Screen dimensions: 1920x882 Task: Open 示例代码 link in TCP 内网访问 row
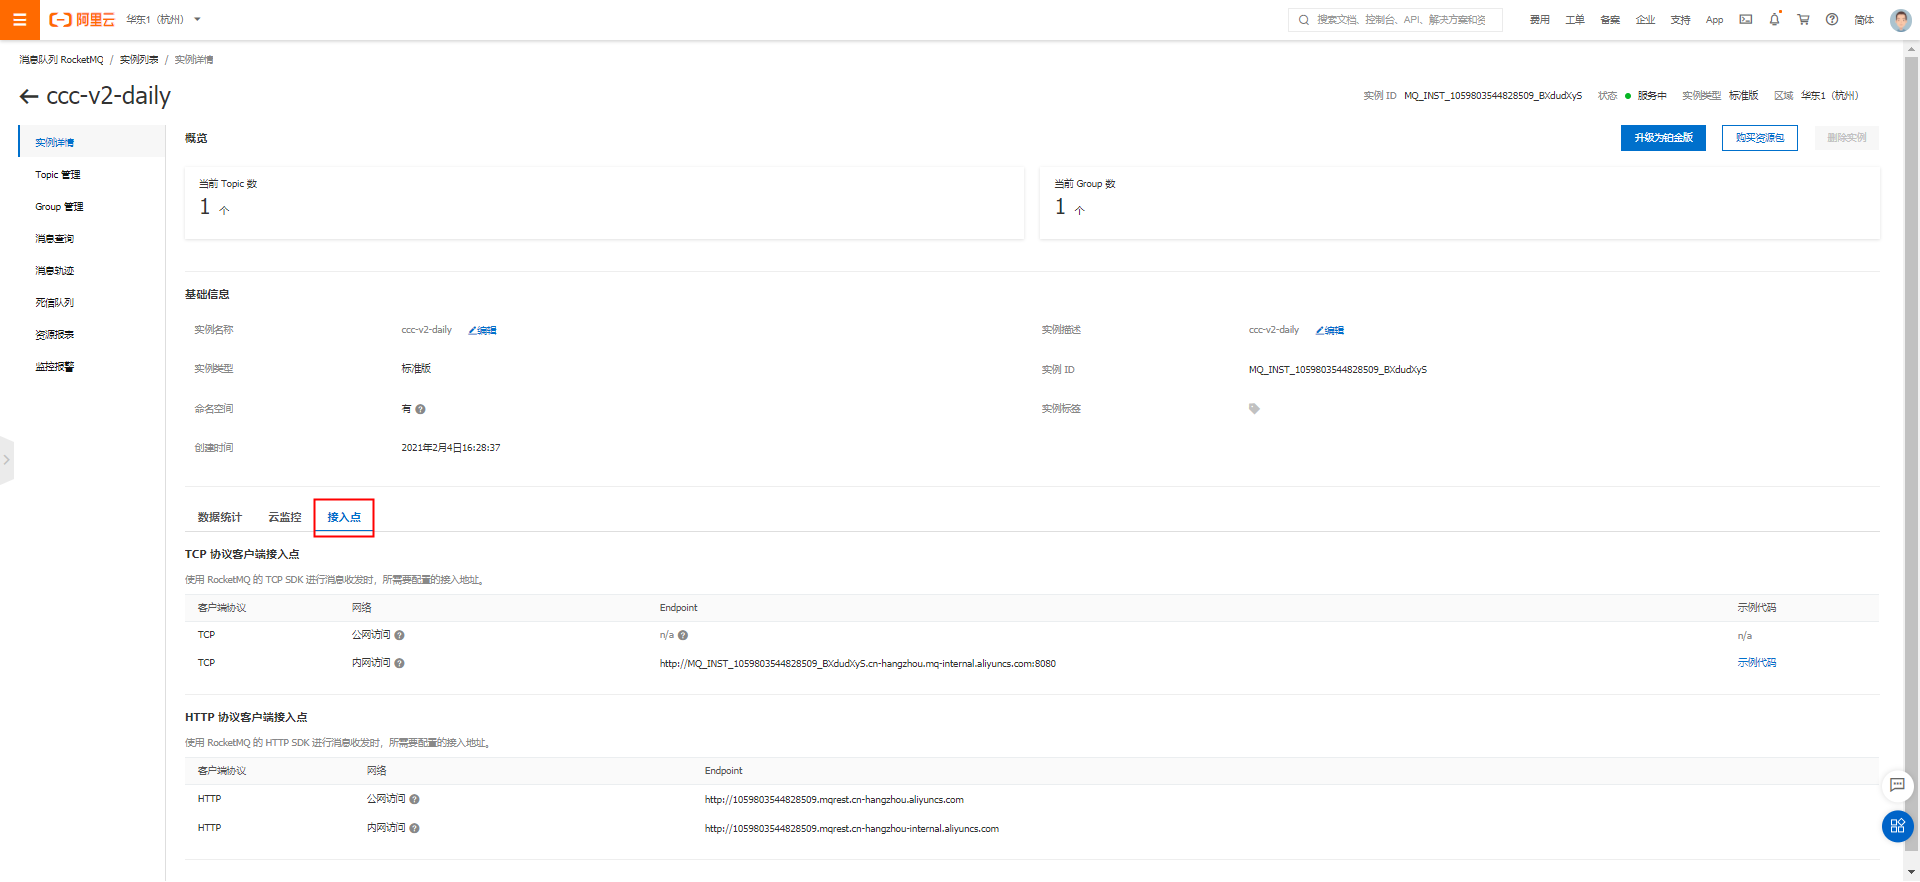1756,662
